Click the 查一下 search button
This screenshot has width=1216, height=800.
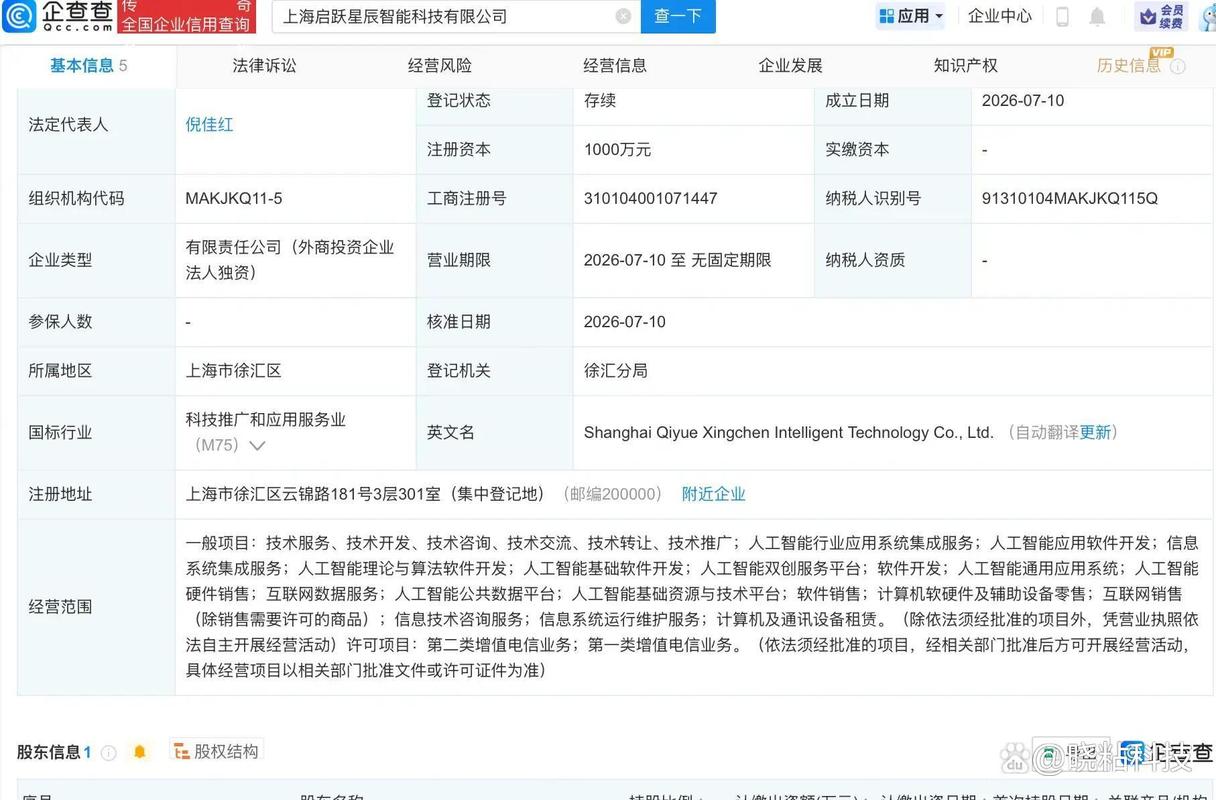(678, 16)
